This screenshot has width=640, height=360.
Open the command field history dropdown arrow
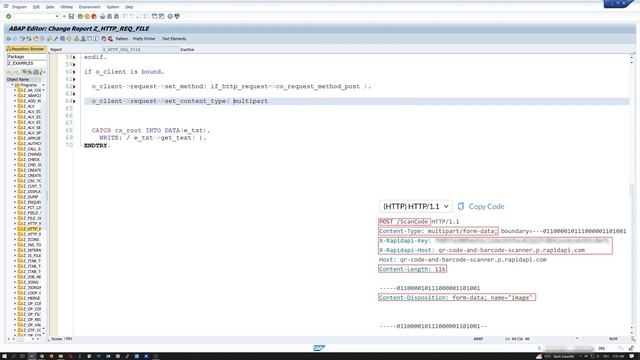(x=57, y=16)
